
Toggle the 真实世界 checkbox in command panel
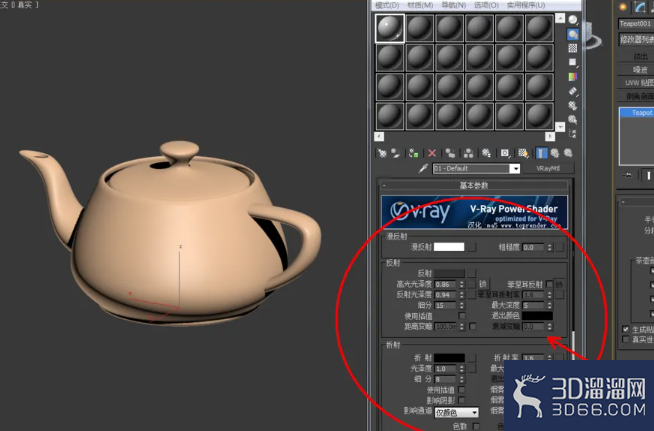pos(625,339)
